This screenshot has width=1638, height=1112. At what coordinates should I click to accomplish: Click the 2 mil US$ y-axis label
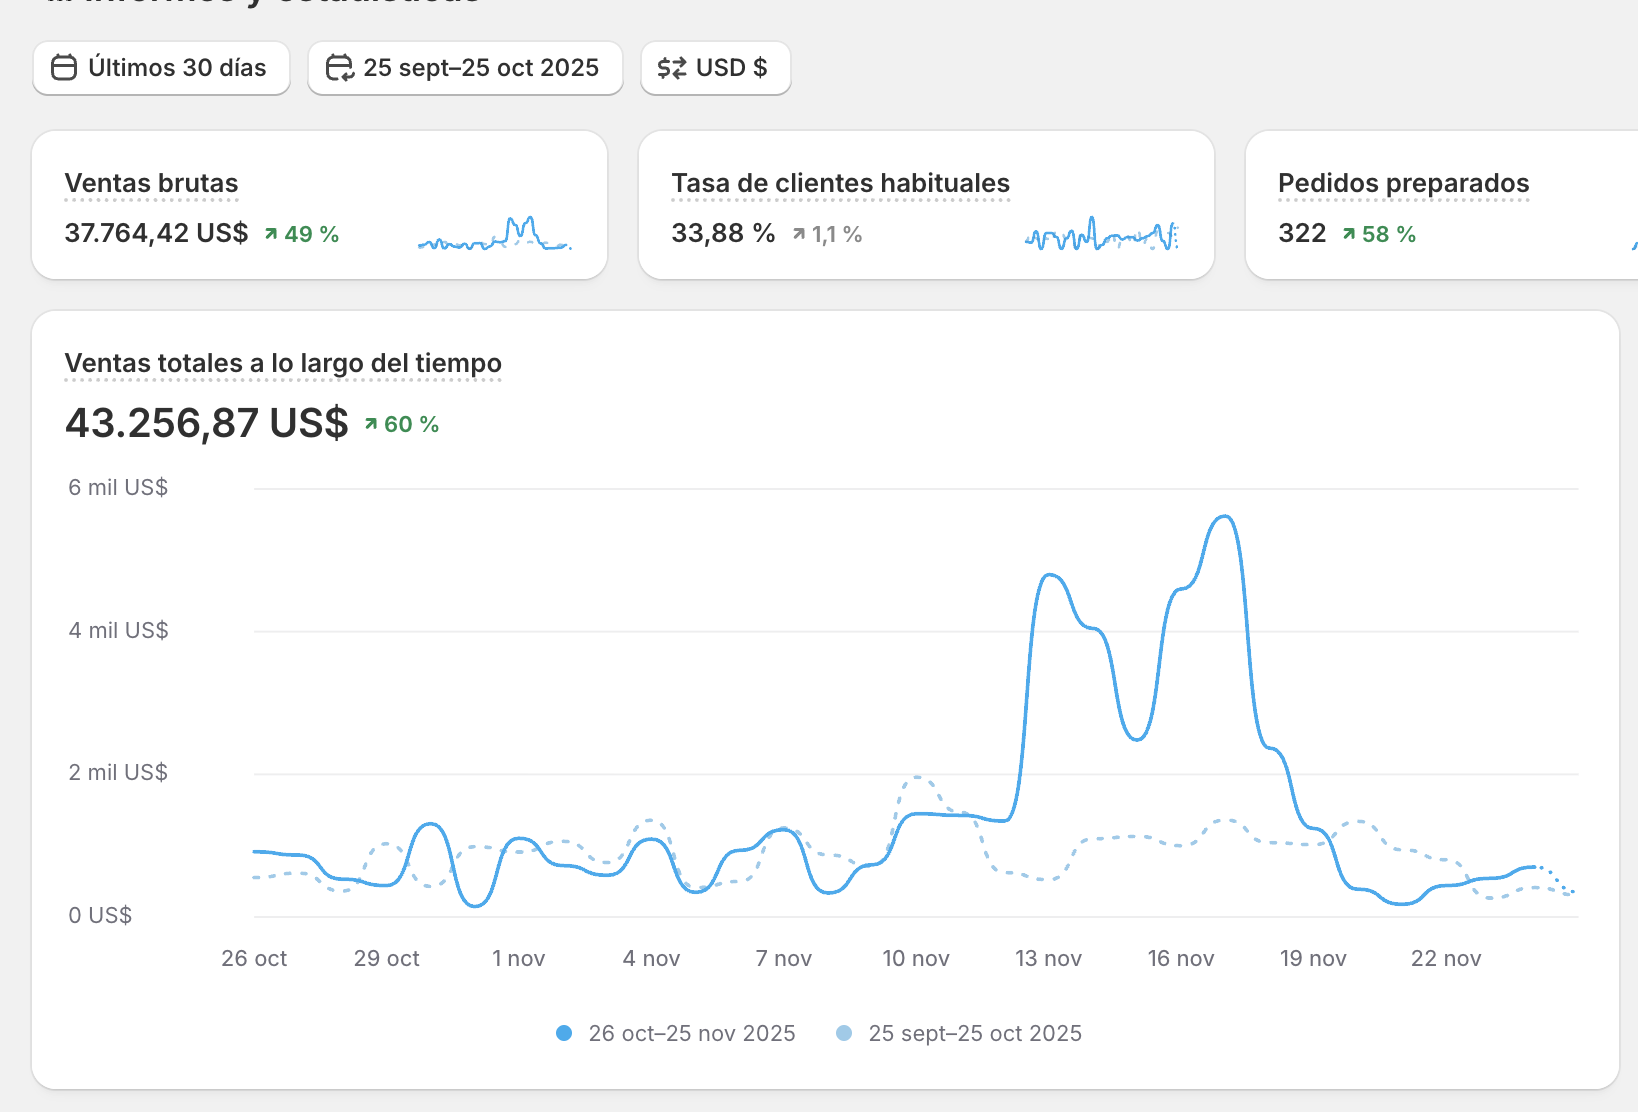118,772
